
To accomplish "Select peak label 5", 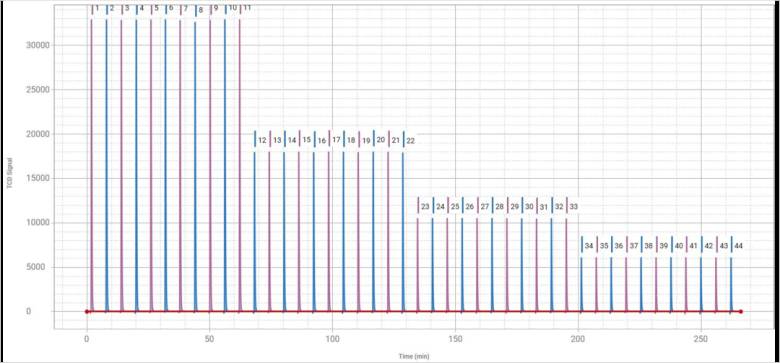I will (x=157, y=8).
